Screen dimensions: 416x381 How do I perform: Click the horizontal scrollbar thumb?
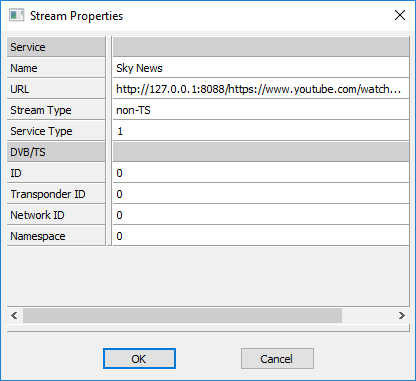(x=182, y=315)
